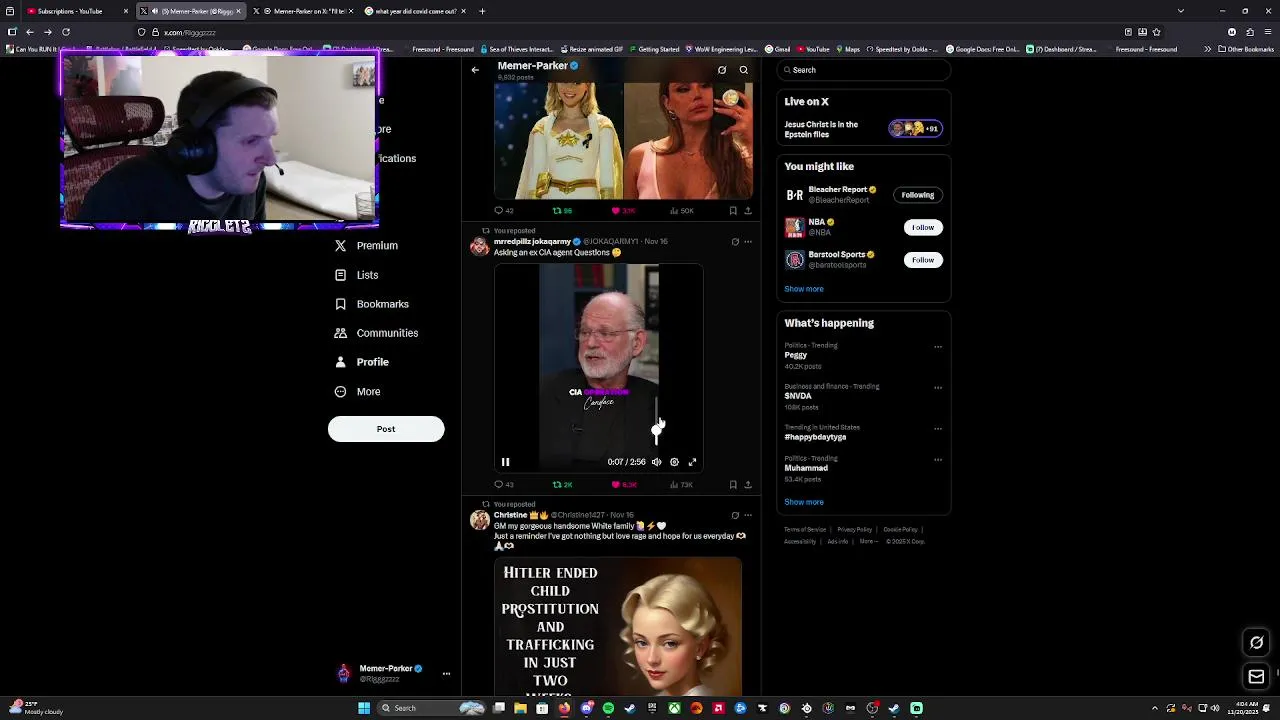Image resolution: width=1280 pixels, height=720 pixels.
Task: Pause the CIA agent video
Action: (505, 462)
